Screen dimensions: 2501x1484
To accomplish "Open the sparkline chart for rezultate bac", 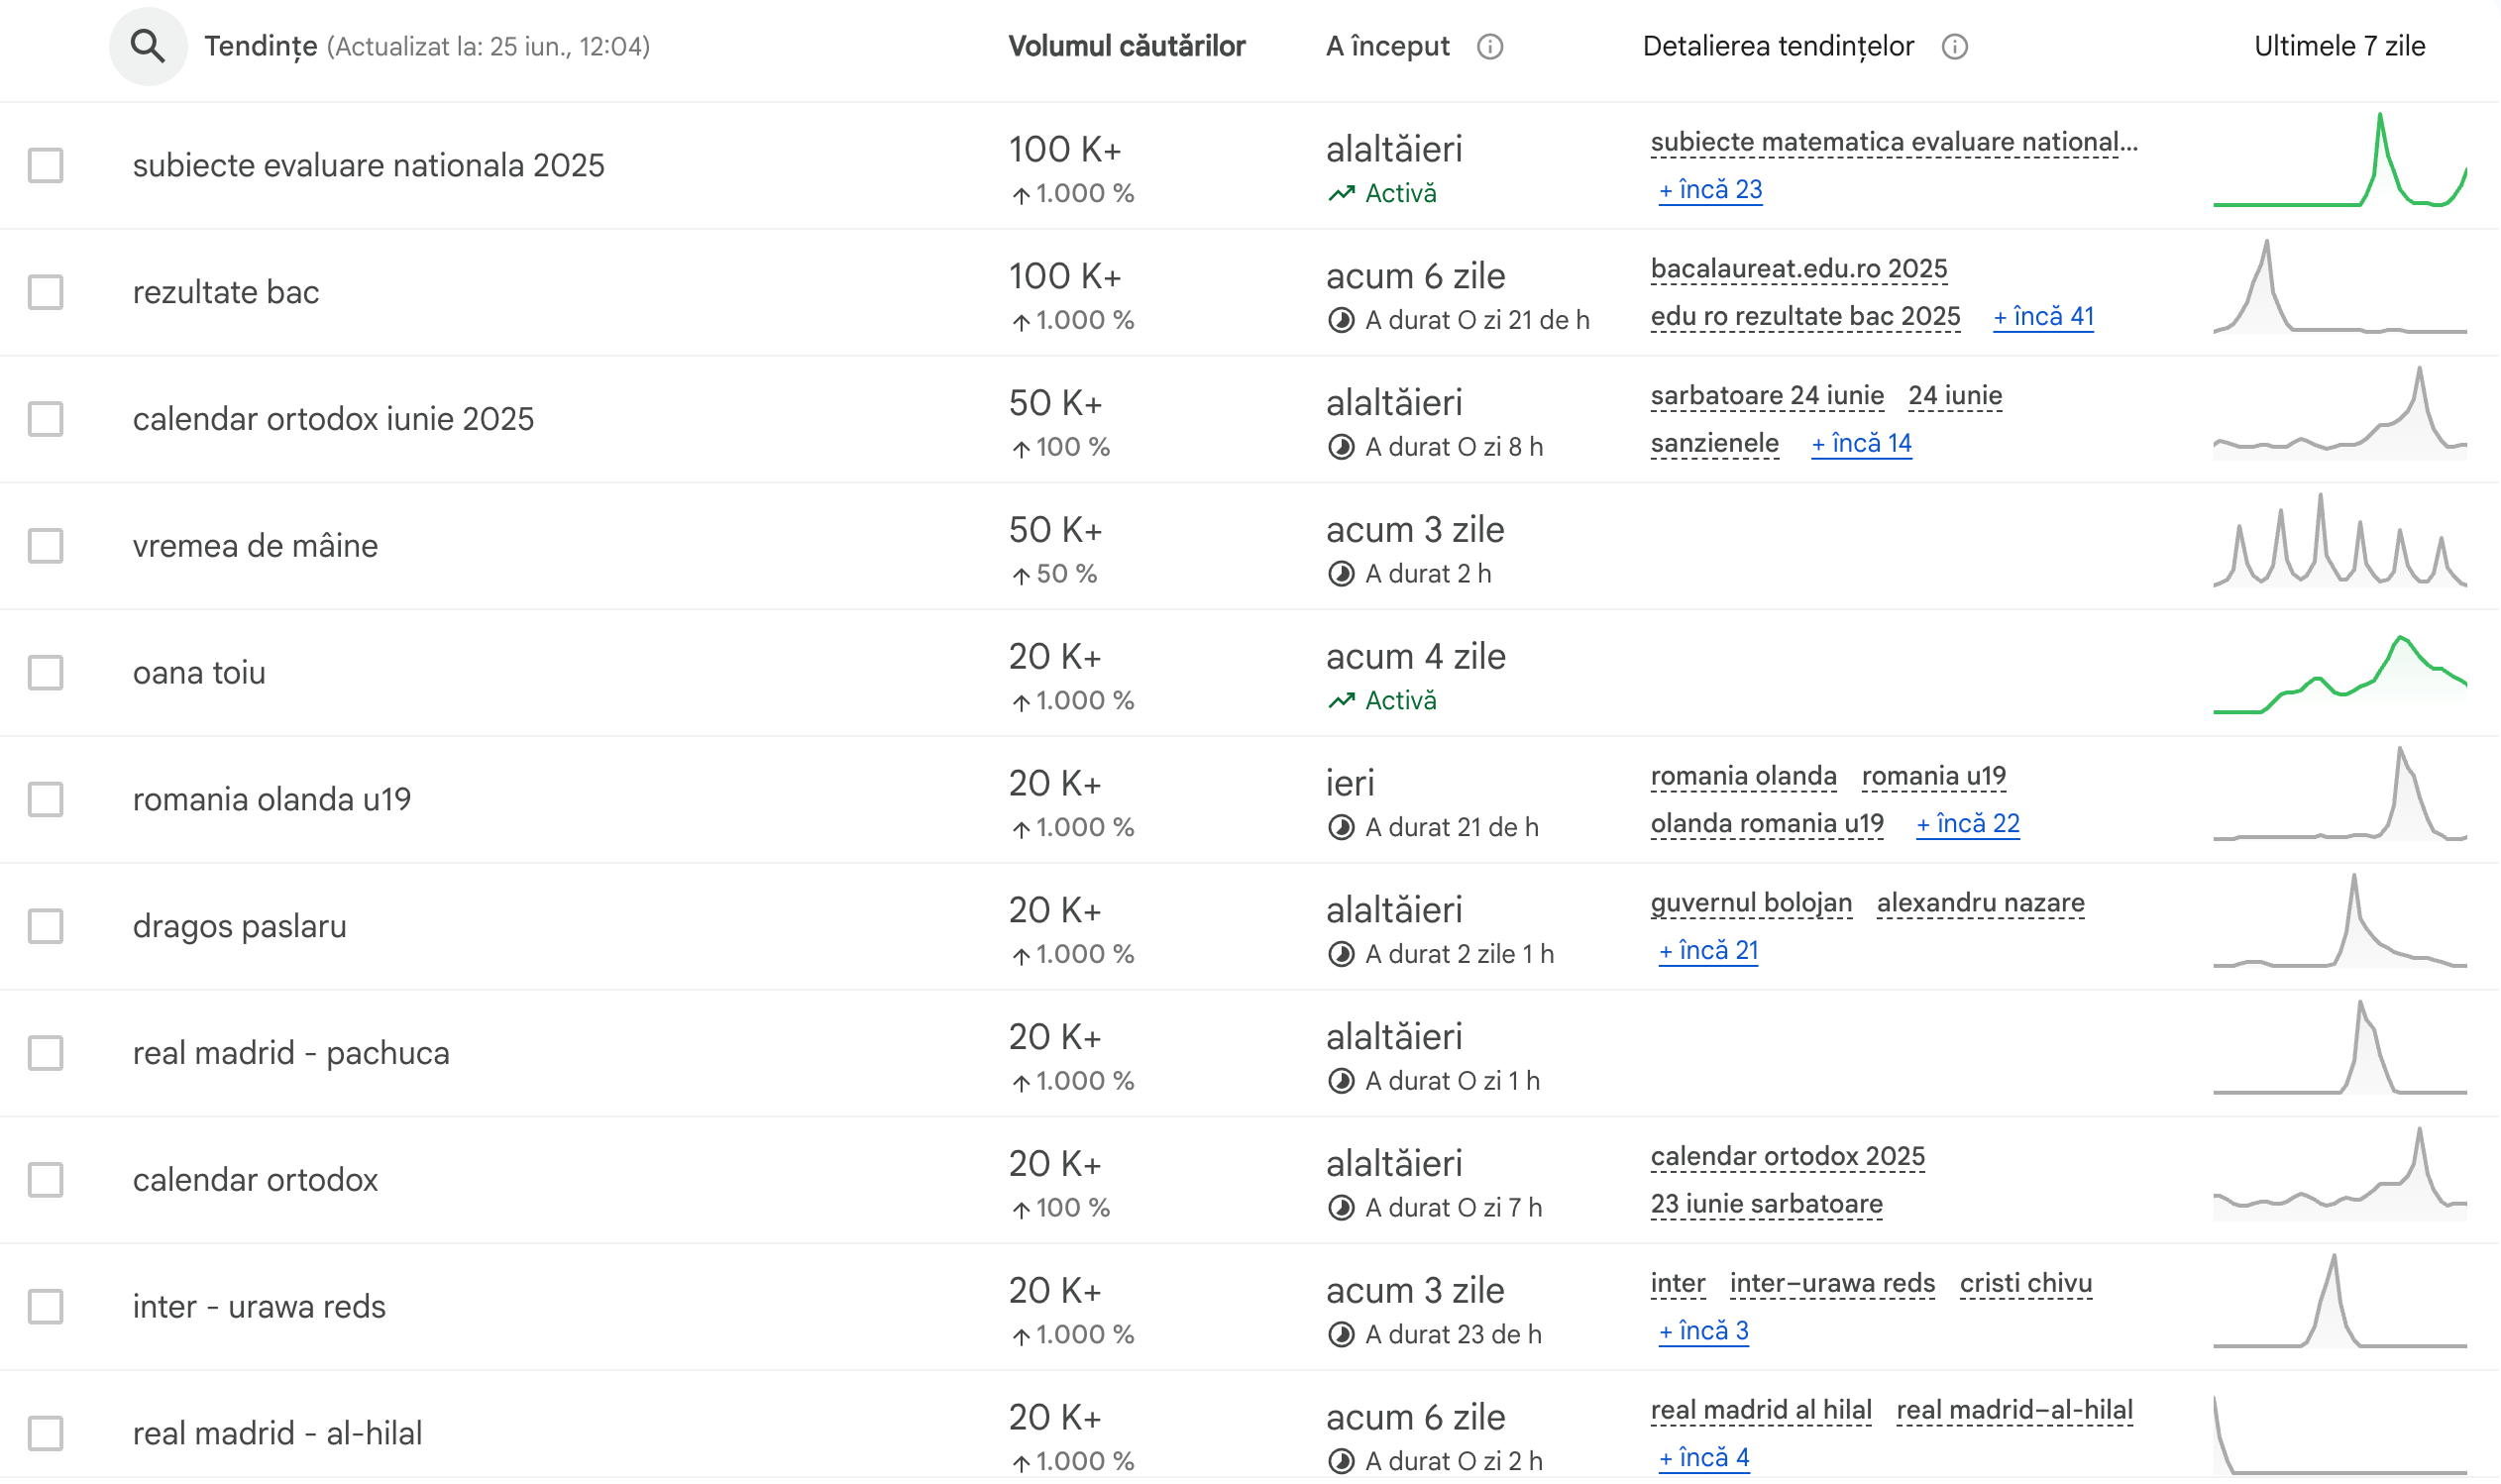I will tap(2339, 287).
